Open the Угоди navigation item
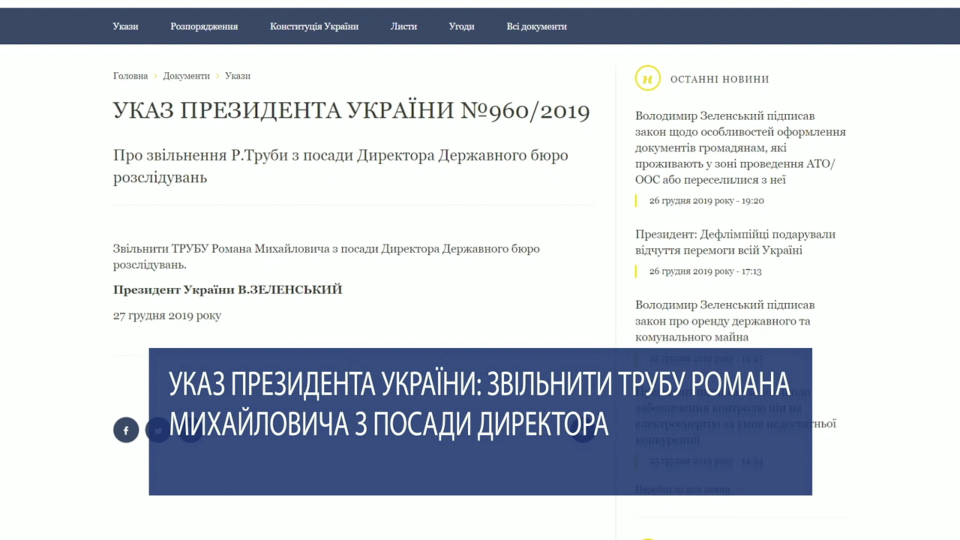960x540 pixels. pyautogui.click(x=461, y=26)
